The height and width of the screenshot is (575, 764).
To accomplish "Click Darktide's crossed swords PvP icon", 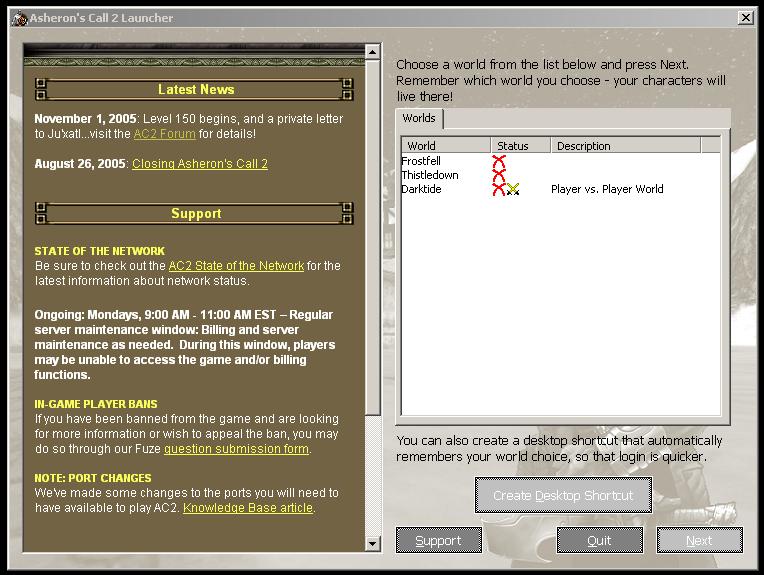I will pos(513,189).
